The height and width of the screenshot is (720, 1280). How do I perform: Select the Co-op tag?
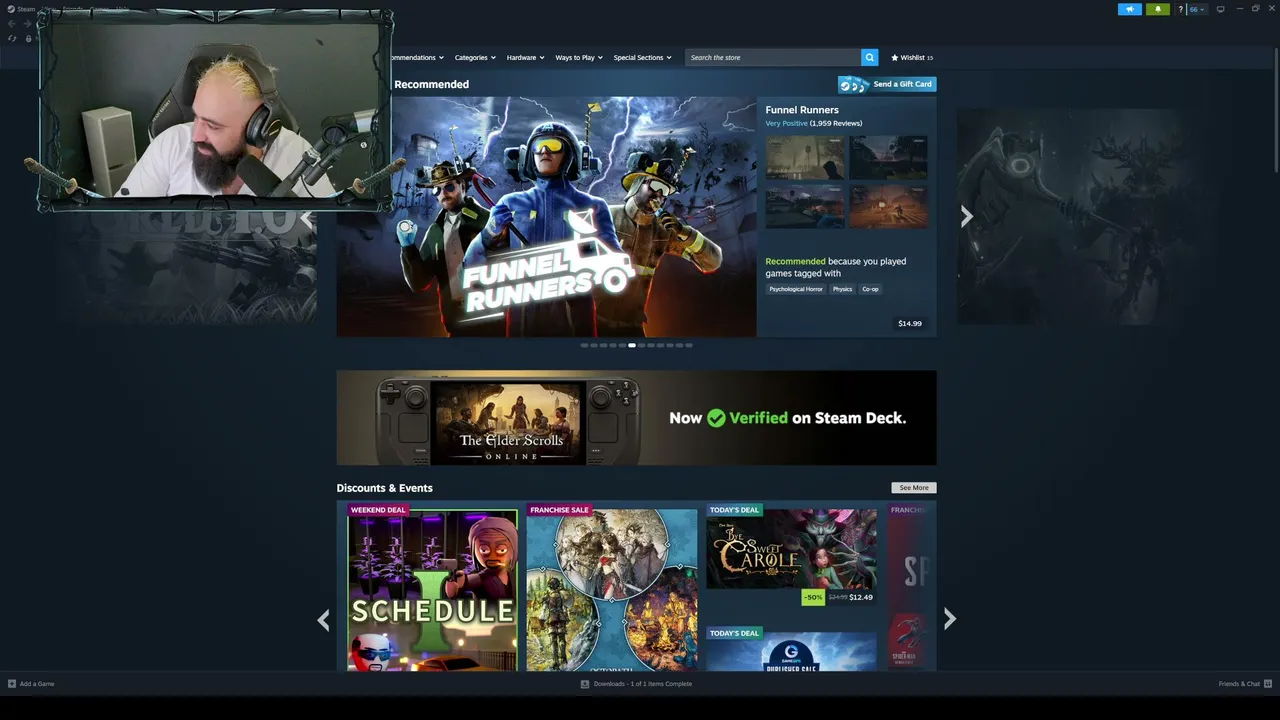(x=870, y=289)
